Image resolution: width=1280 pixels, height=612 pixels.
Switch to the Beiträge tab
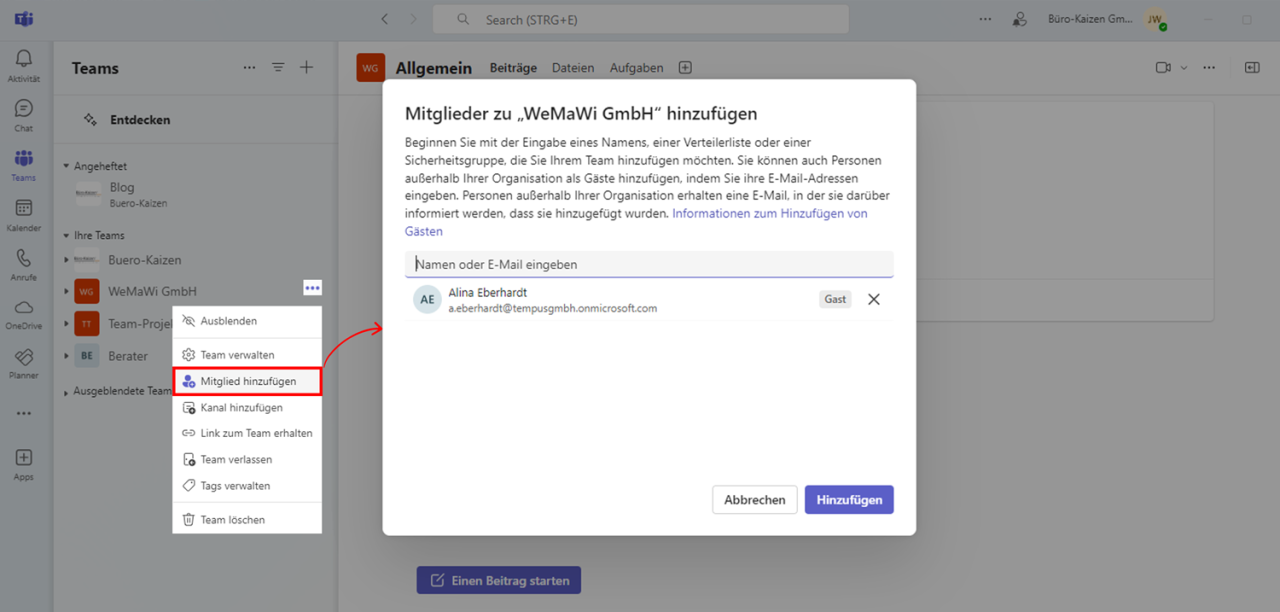click(513, 68)
